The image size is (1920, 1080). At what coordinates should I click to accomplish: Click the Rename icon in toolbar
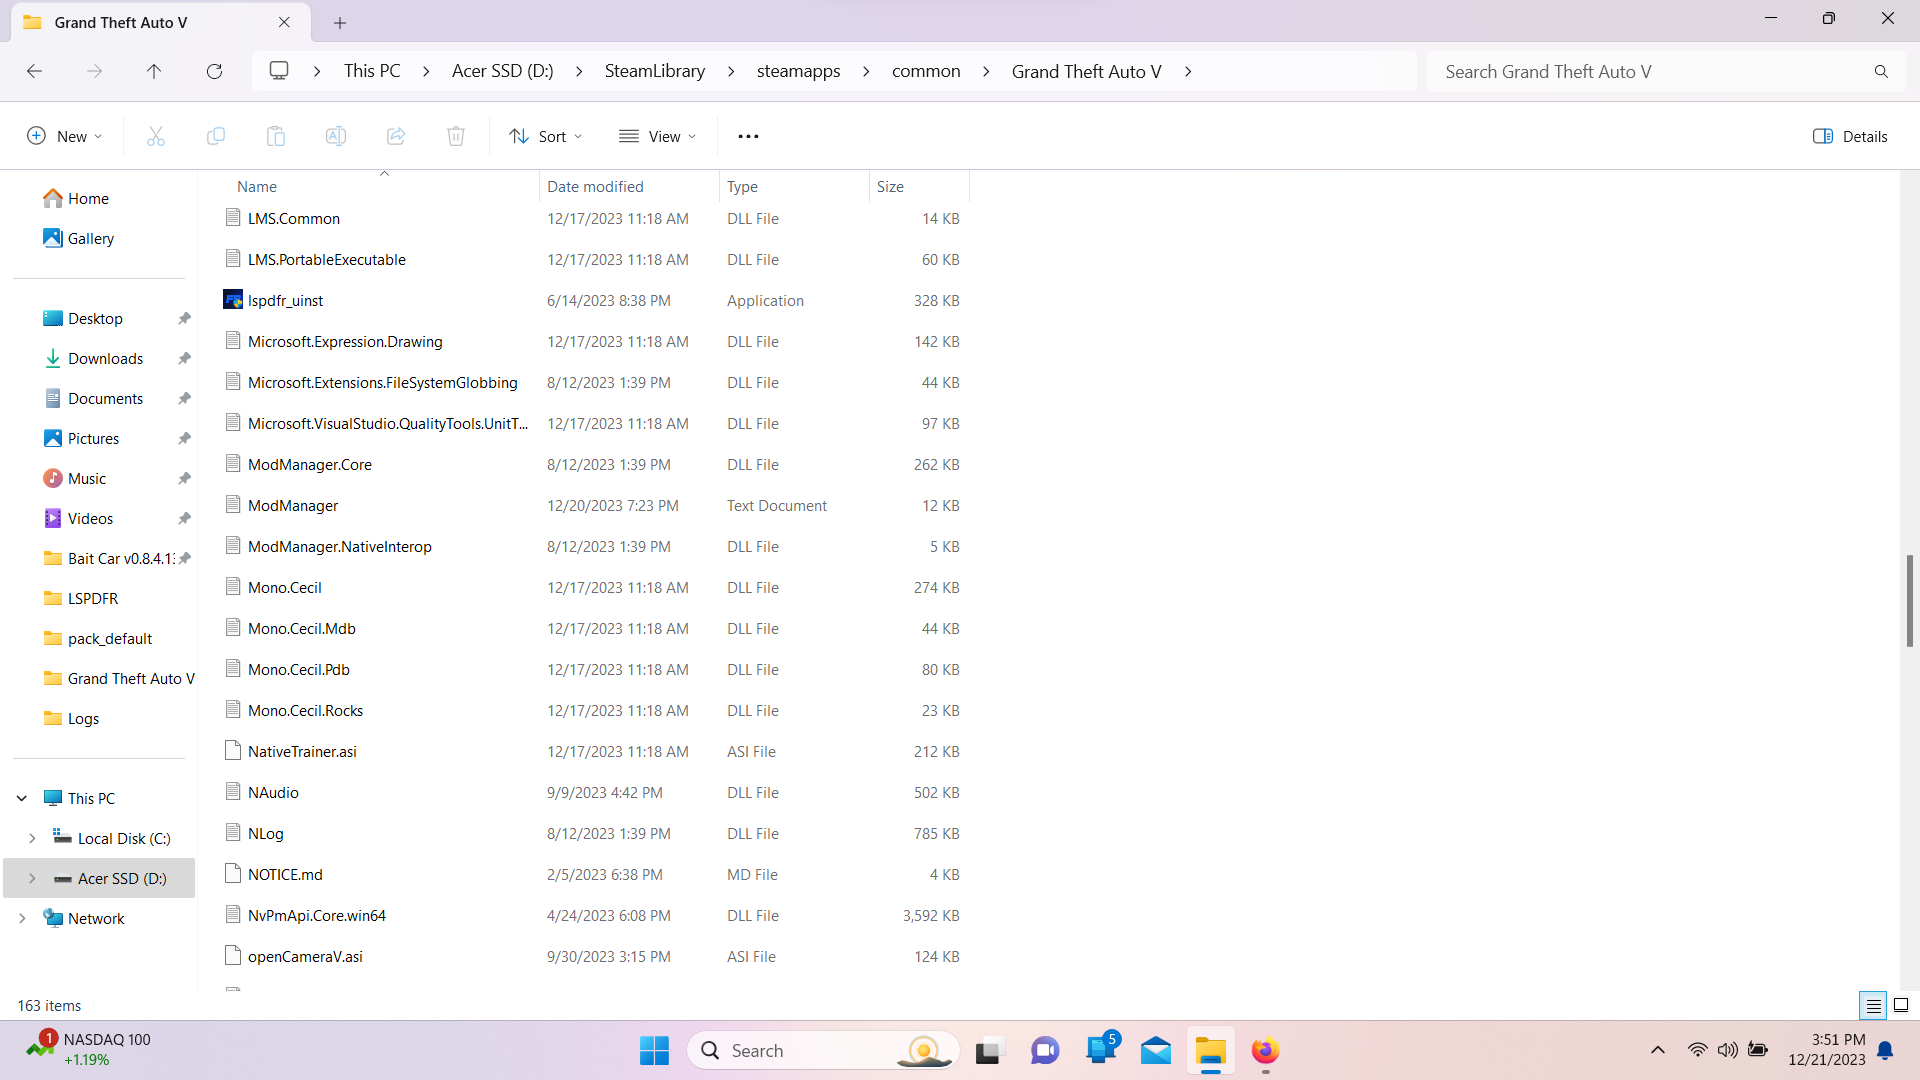point(336,136)
